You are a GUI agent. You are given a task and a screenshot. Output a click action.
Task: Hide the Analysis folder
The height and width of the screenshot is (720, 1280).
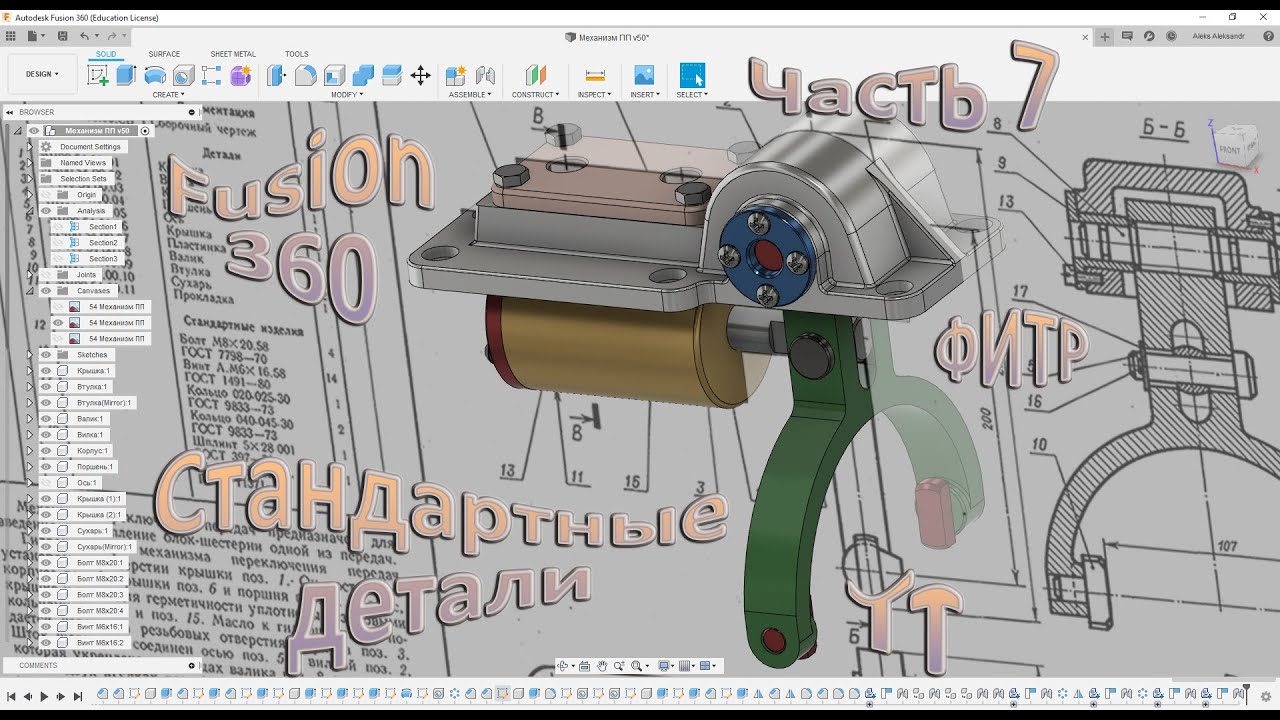click(x=46, y=211)
